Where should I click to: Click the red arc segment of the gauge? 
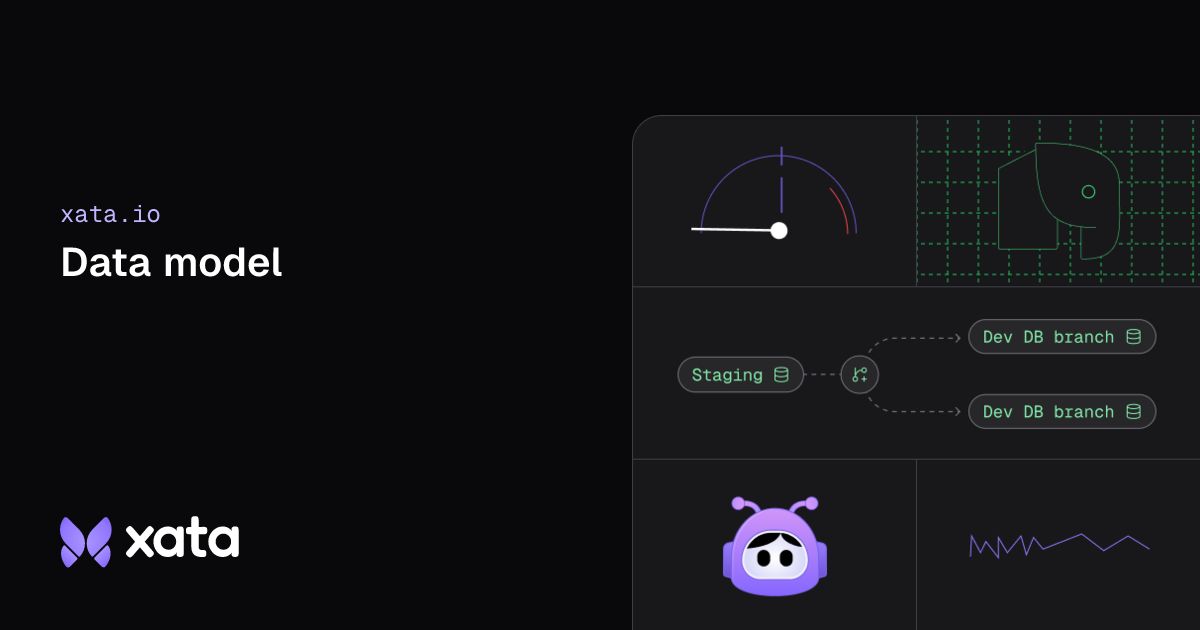[x=840, y=209]
